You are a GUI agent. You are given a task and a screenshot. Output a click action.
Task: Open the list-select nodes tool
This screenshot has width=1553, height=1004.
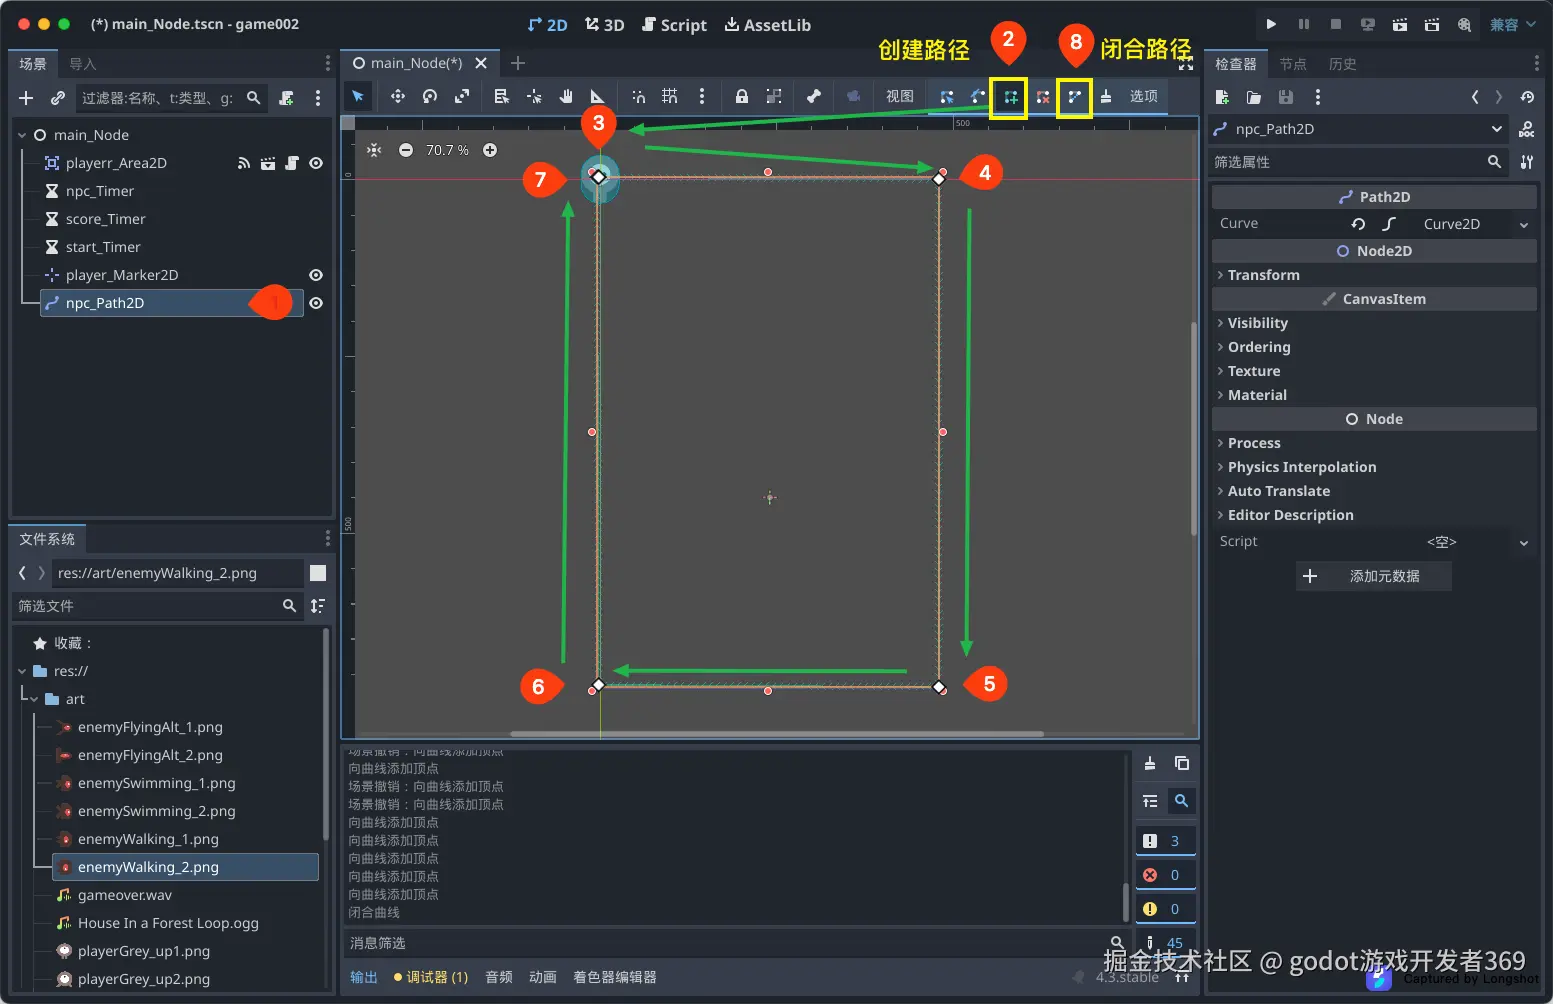click(502, 96)
